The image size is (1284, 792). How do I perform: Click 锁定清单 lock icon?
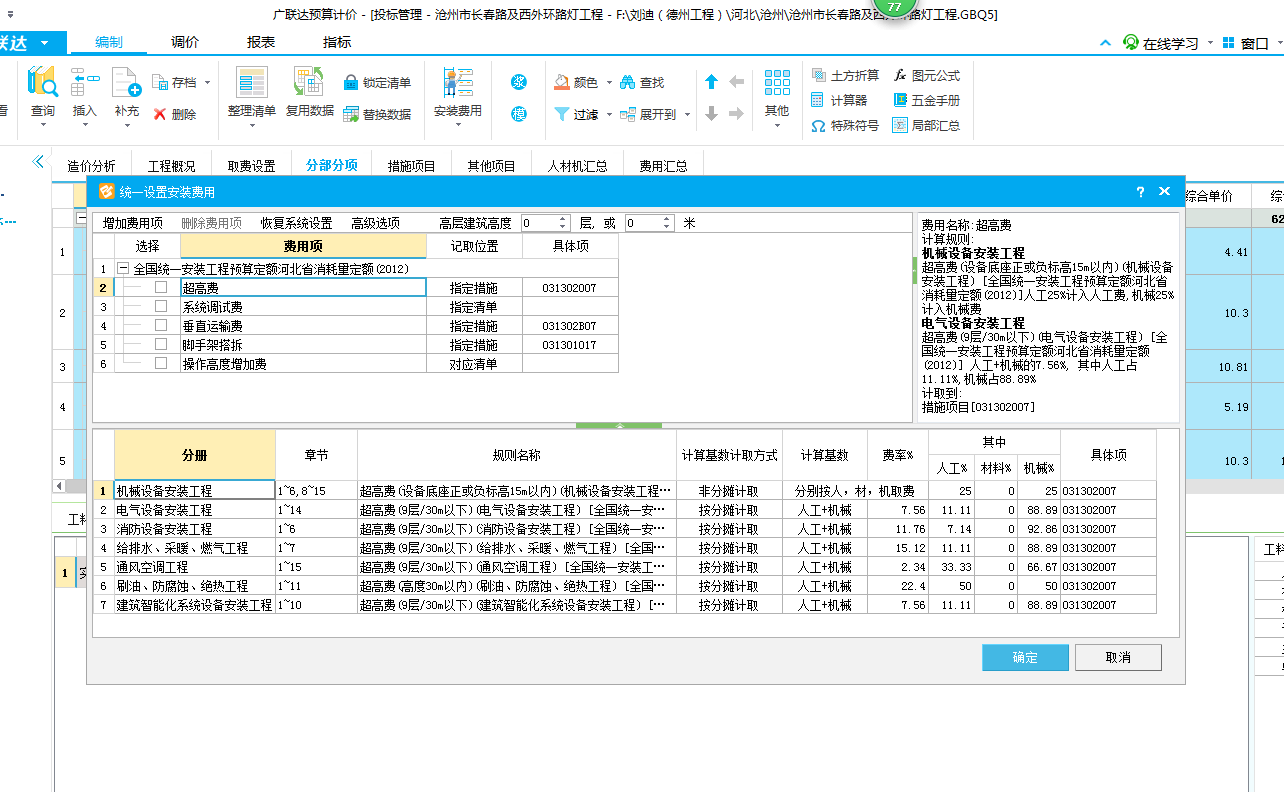351,83
